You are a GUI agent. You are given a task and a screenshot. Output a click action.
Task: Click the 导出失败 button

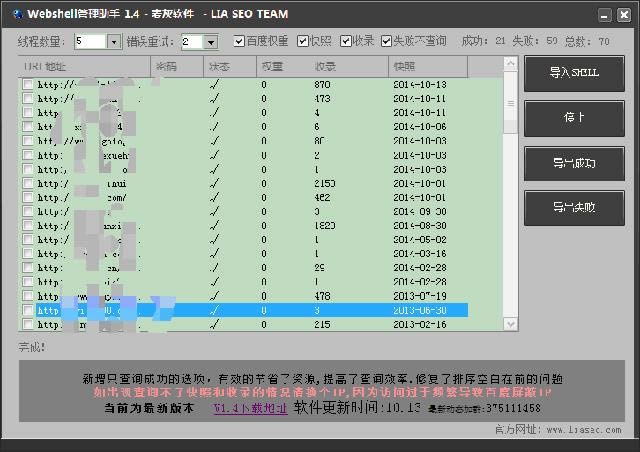click(574, 207)
